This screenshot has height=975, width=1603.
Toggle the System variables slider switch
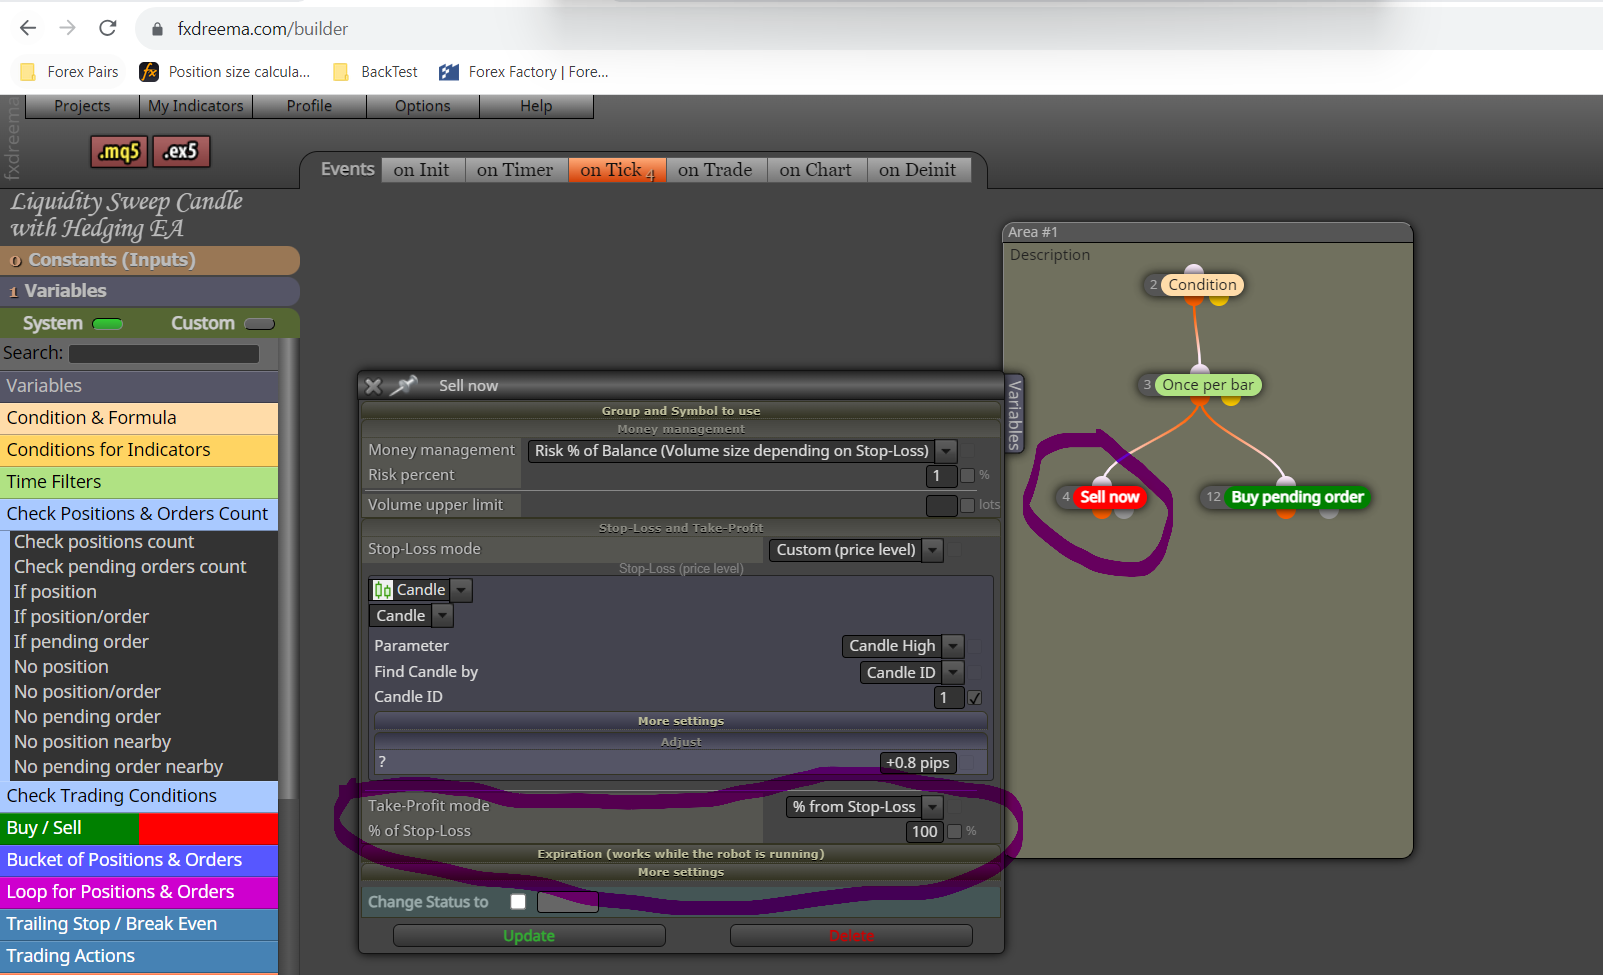pos(107,324)
